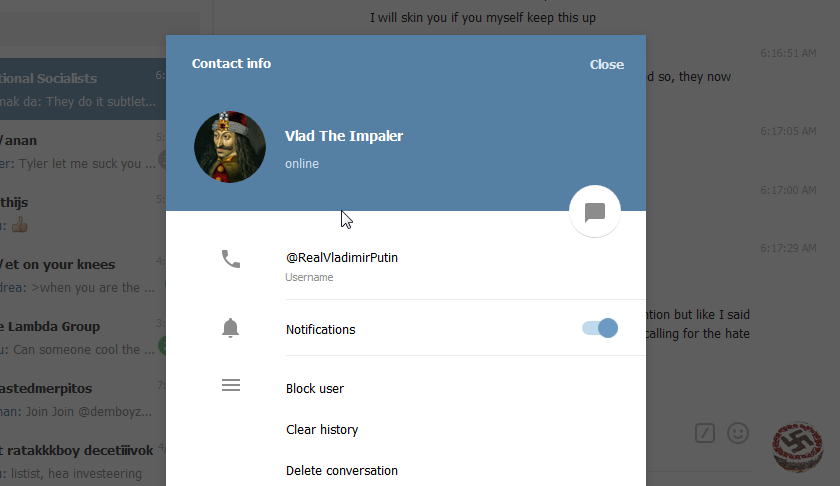The width and height of the screenshot is (840, 486).
Task: Click the bot commands slash icon
Action: tap(704, 433)
